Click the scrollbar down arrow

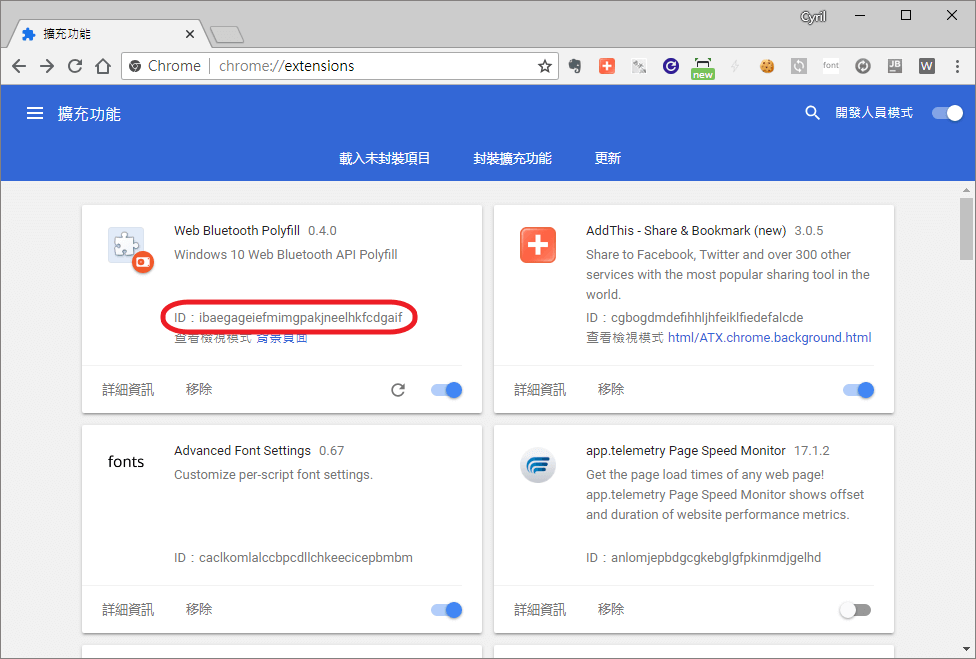pyautogui.click(x=966, y=650)
